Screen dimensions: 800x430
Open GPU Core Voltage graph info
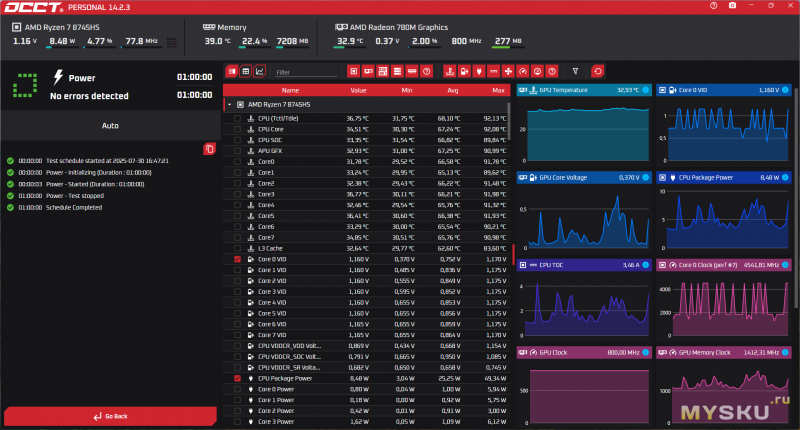(x=645, y=178)
